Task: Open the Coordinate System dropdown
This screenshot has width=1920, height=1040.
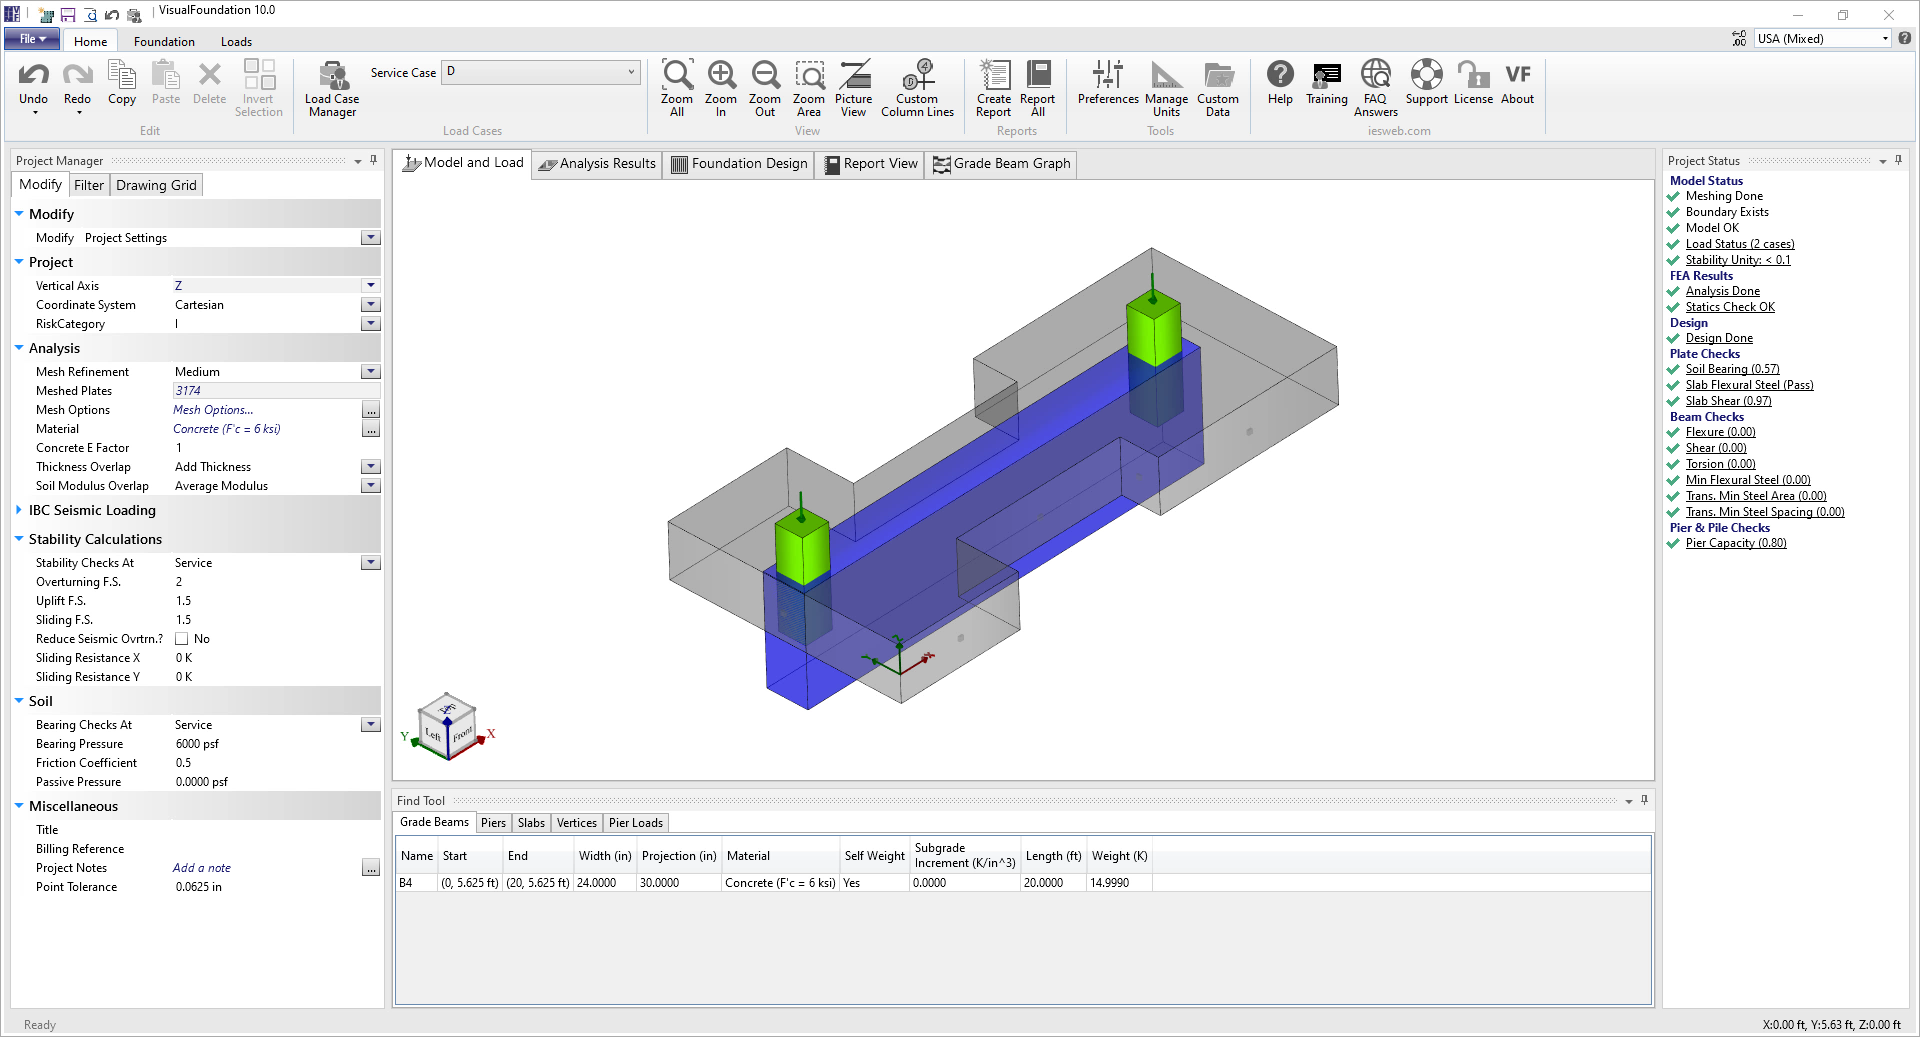Action: click(x=371, y=305)
